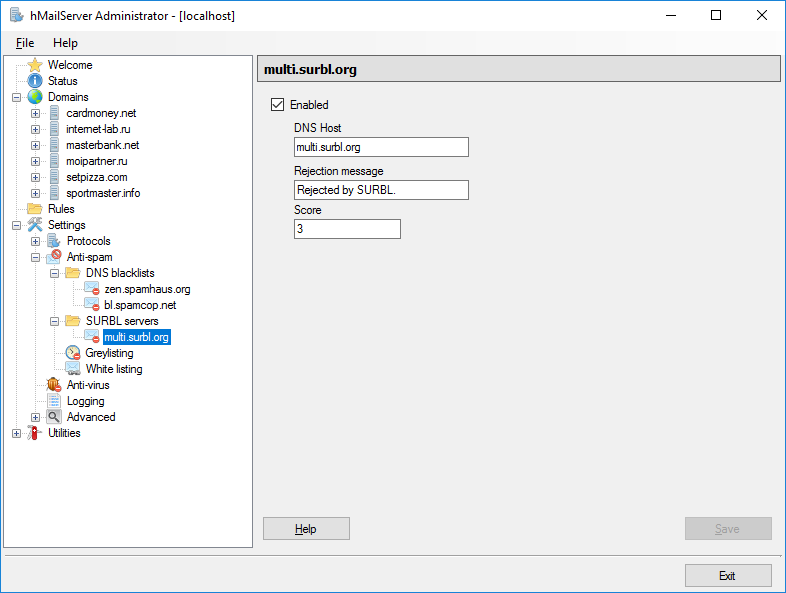Expand the sportmaster.info node

tap(35, 193)
